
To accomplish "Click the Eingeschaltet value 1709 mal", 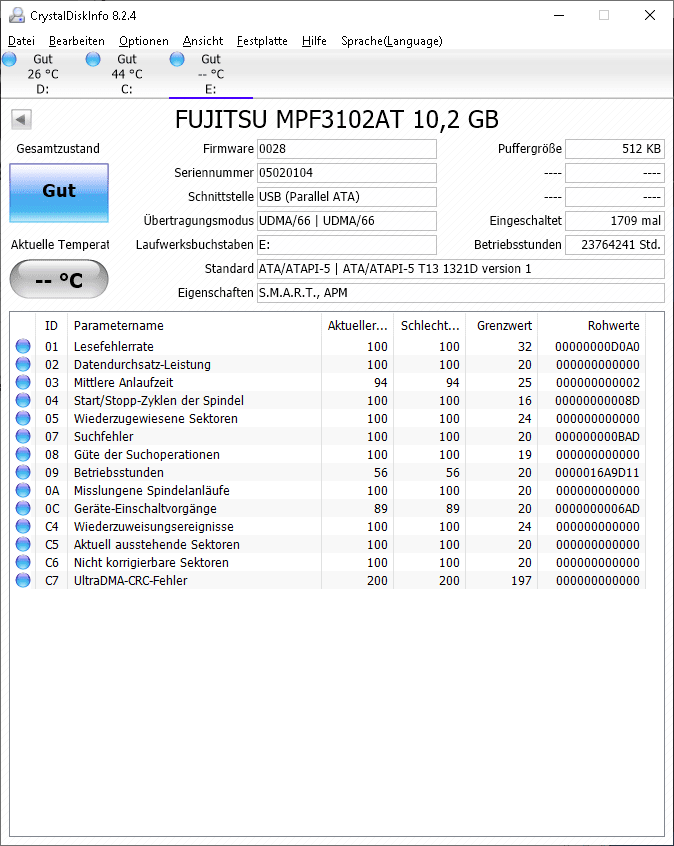I will coord(615,221).
